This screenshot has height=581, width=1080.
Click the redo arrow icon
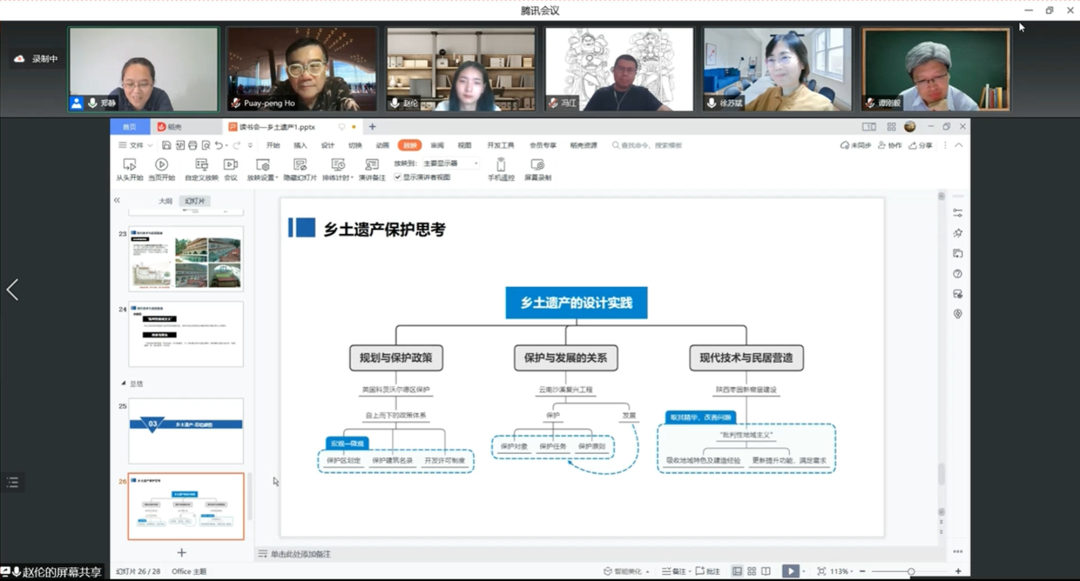(236, 145)
